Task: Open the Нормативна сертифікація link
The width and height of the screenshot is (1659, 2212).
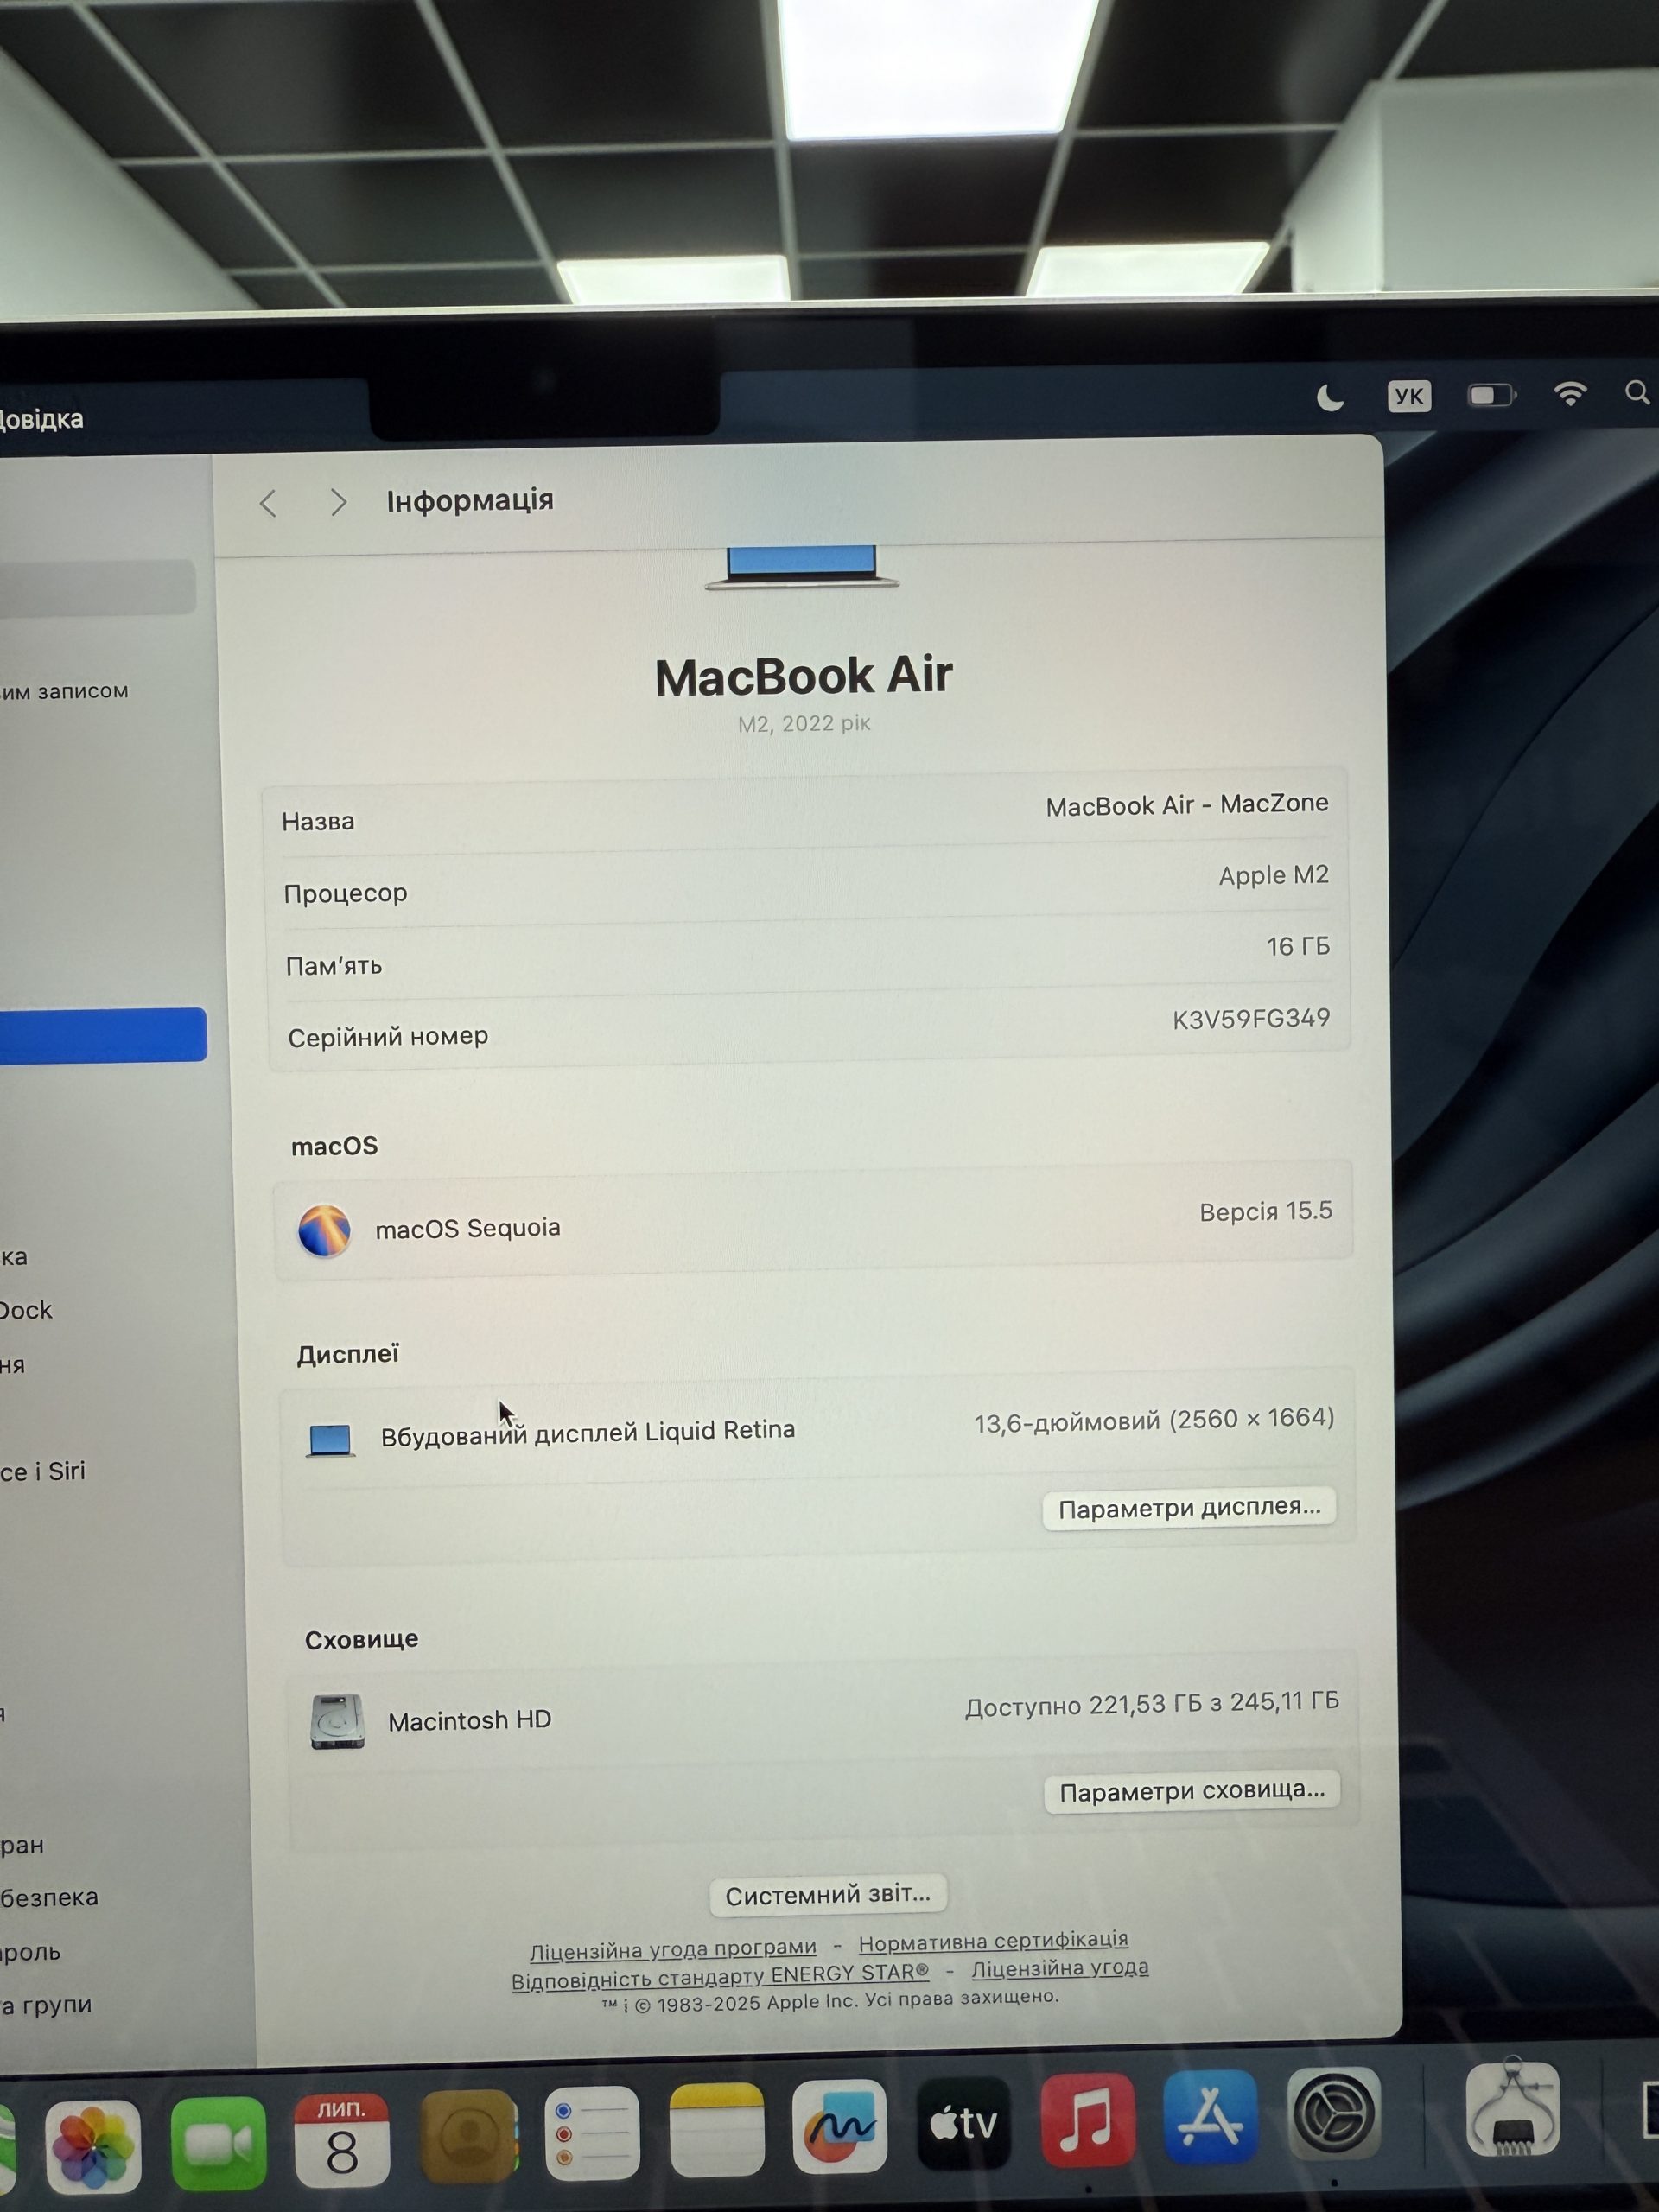Action: click(993, 1941)
